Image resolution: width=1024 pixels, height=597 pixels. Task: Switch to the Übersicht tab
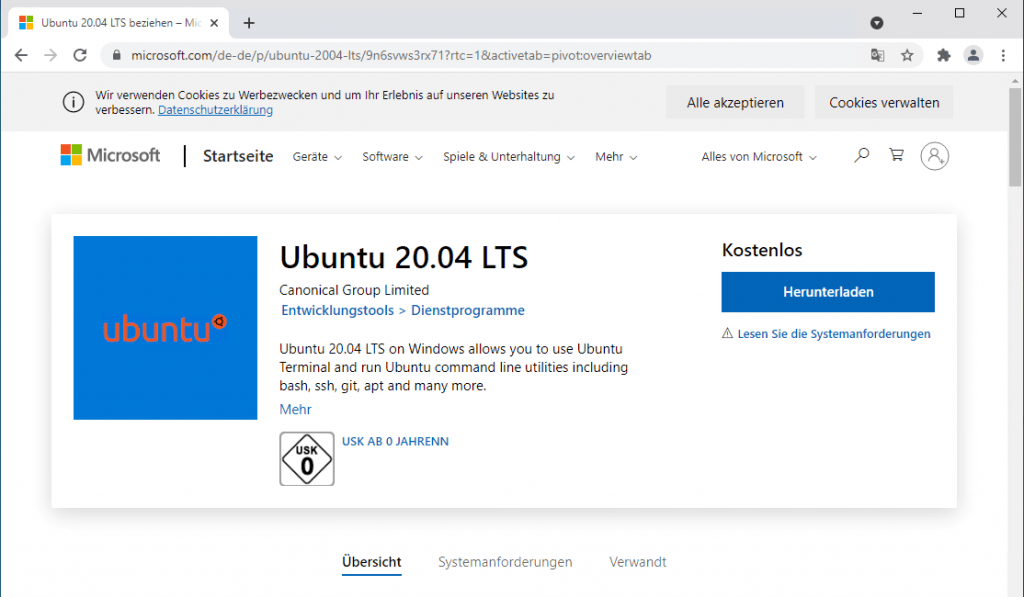[x=372, y=562]
